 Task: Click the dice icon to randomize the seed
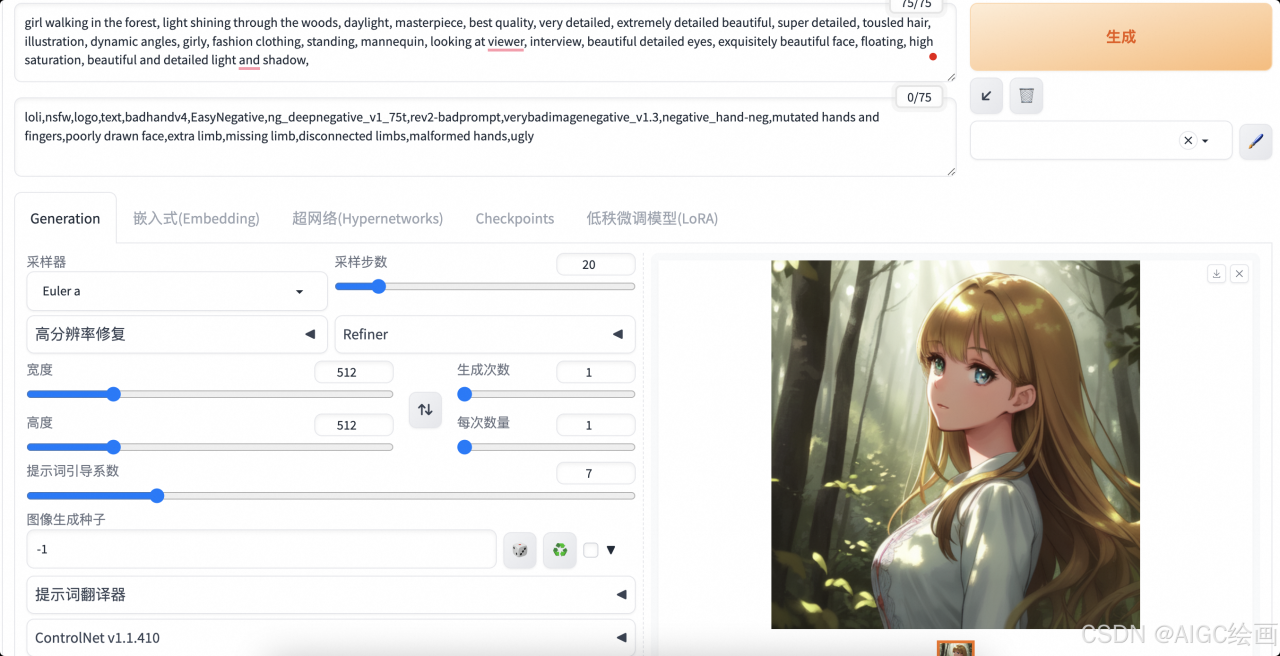520,550
